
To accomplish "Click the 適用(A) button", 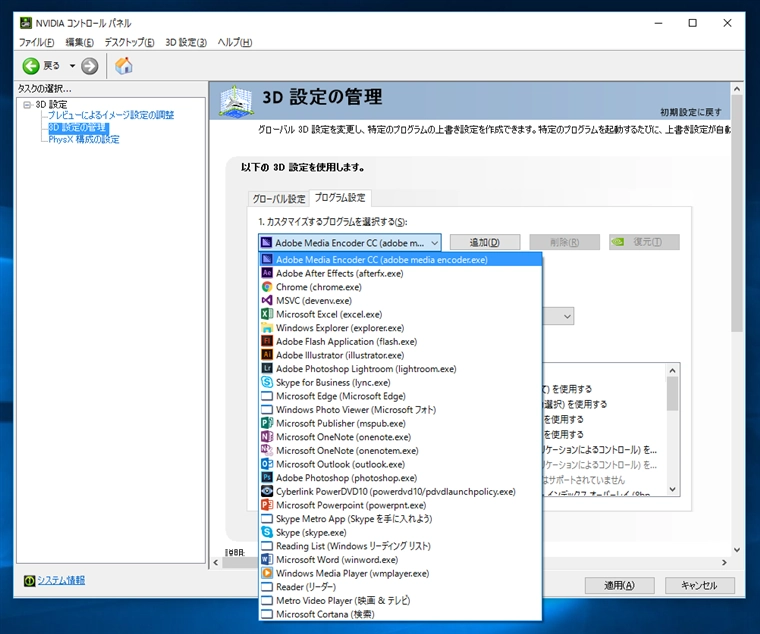I will 619,585.
